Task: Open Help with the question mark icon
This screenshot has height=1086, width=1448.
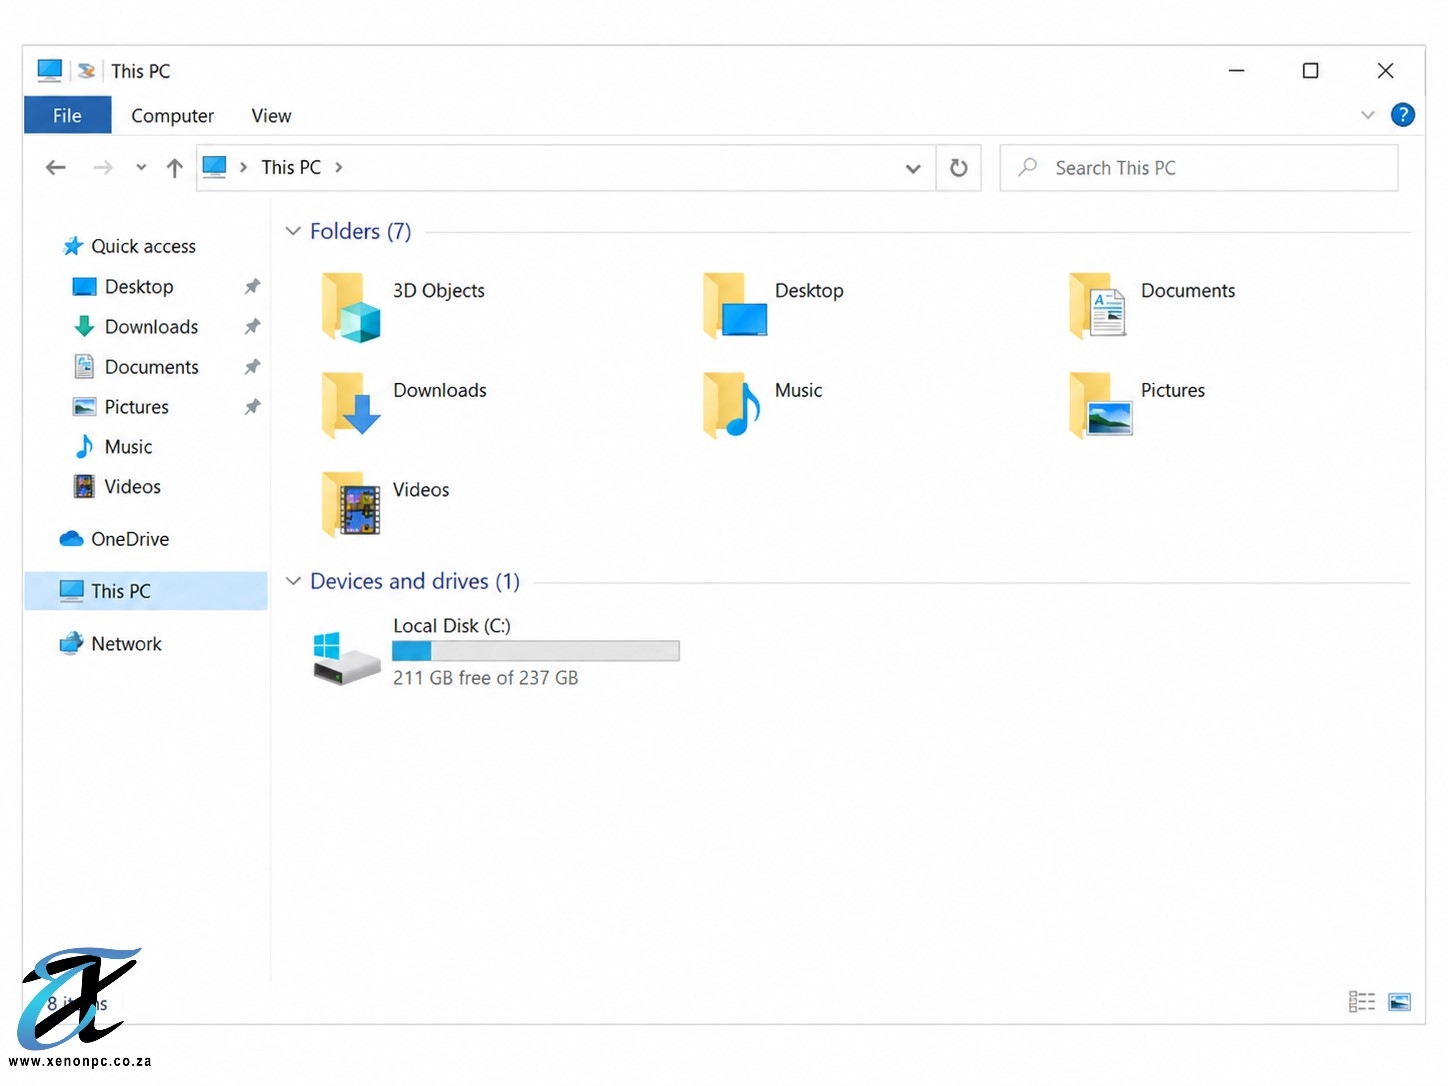Action: 1403,115
